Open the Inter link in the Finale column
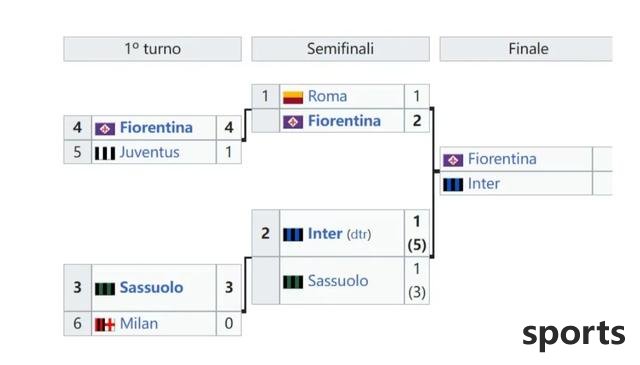The height and width of the screenshot is (365, 640). click(484, 184)
